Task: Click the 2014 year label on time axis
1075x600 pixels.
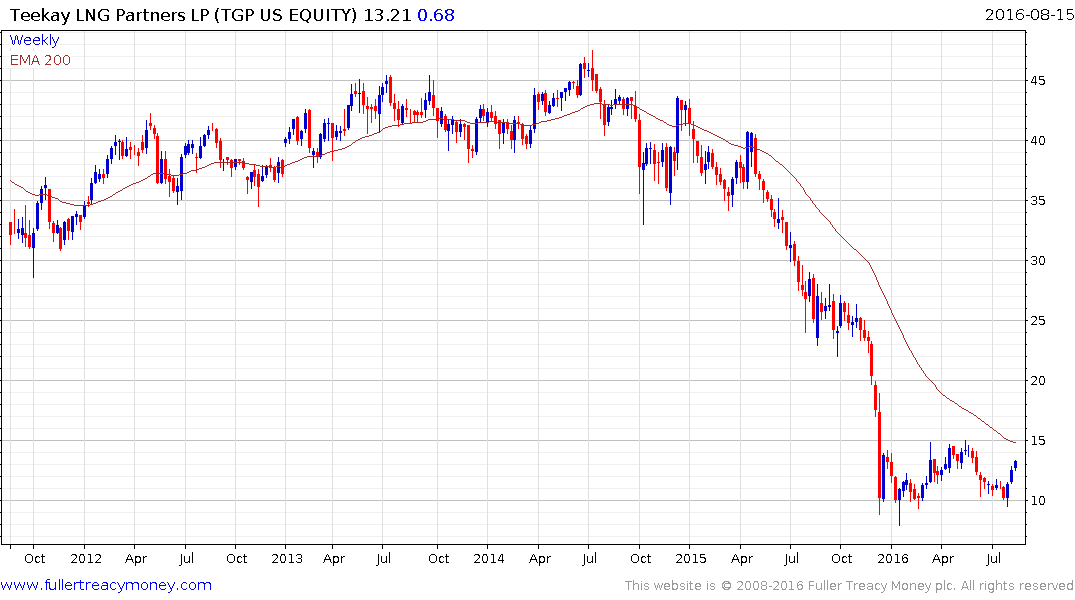Action: click(x=488, y=558)
